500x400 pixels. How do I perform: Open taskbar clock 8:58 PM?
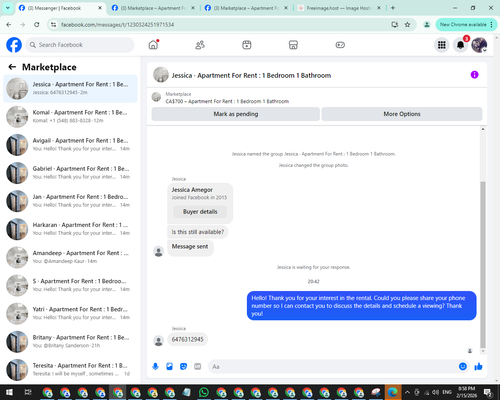coord(467,392)
